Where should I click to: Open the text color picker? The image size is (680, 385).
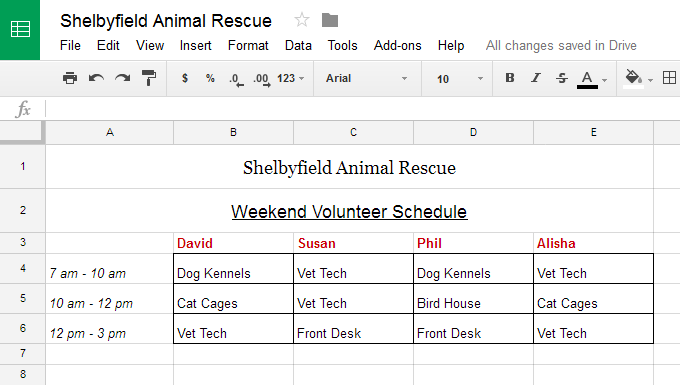pyautogui.click(x=592, y=79)
